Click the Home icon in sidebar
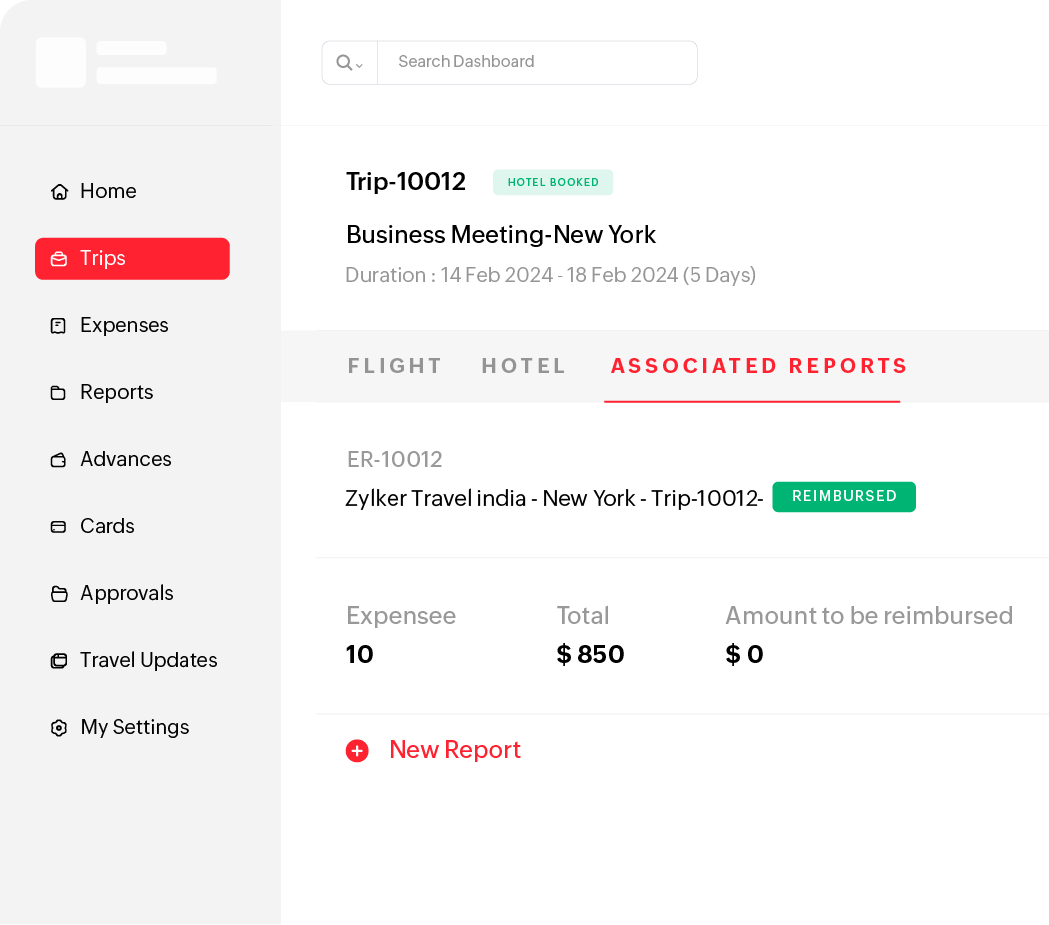This screenshot has height=925, width=1049. [x=59, y=192]
